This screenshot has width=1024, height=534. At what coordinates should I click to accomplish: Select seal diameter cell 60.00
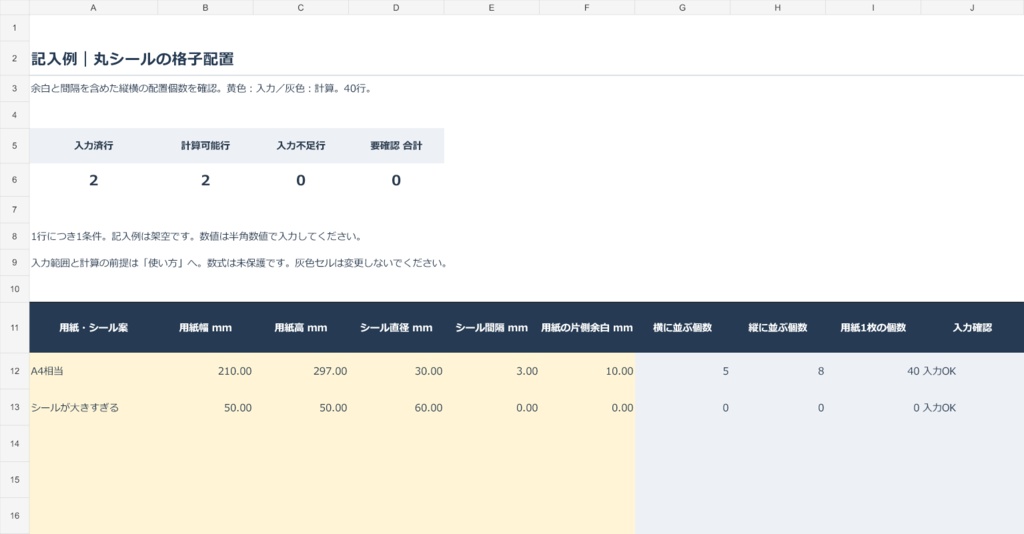point(396,407)
